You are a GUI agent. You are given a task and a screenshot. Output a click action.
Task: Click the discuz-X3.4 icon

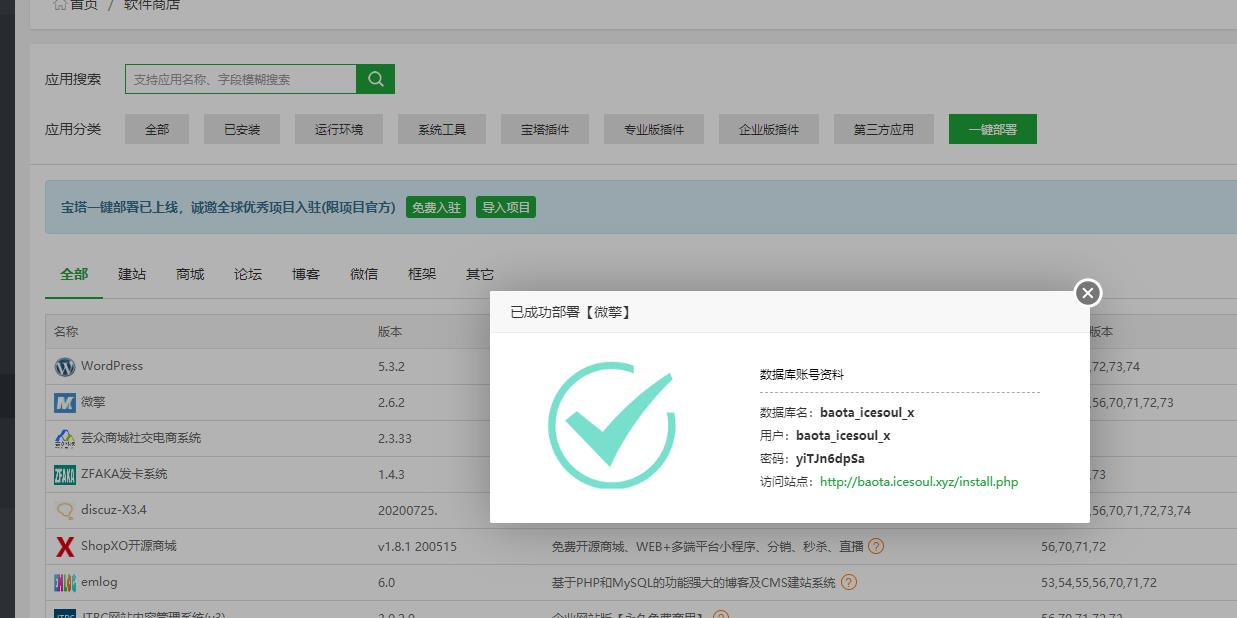tap(65, 511)
